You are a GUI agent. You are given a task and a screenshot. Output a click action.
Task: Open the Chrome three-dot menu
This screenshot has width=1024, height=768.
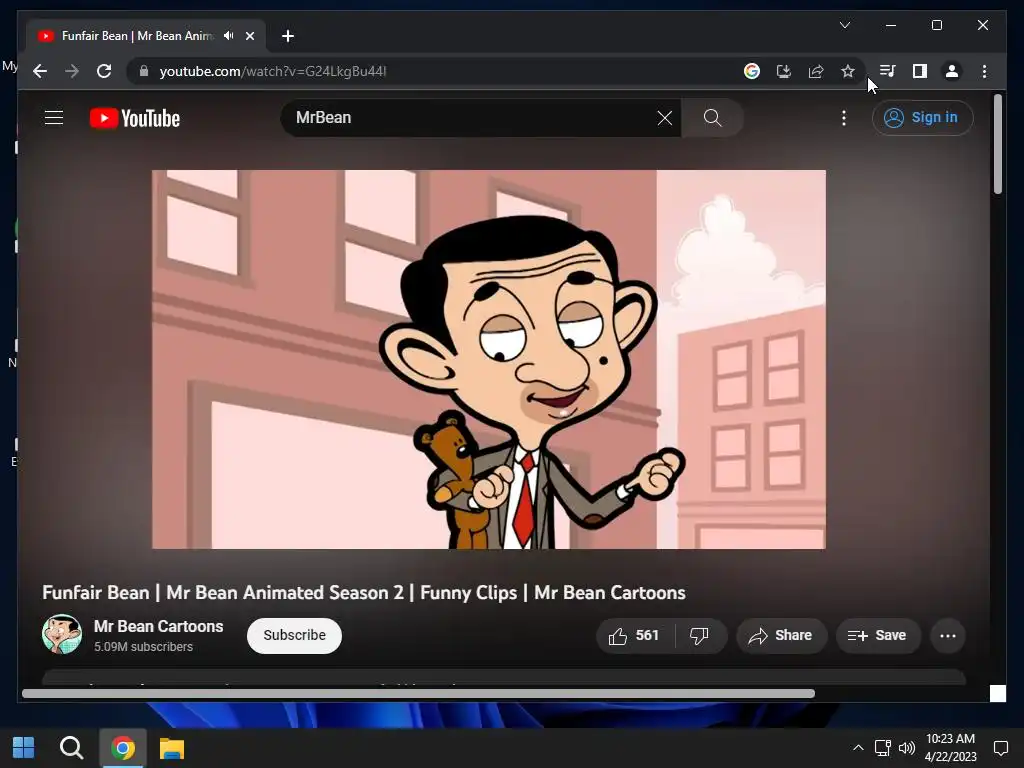pos(984,71)
